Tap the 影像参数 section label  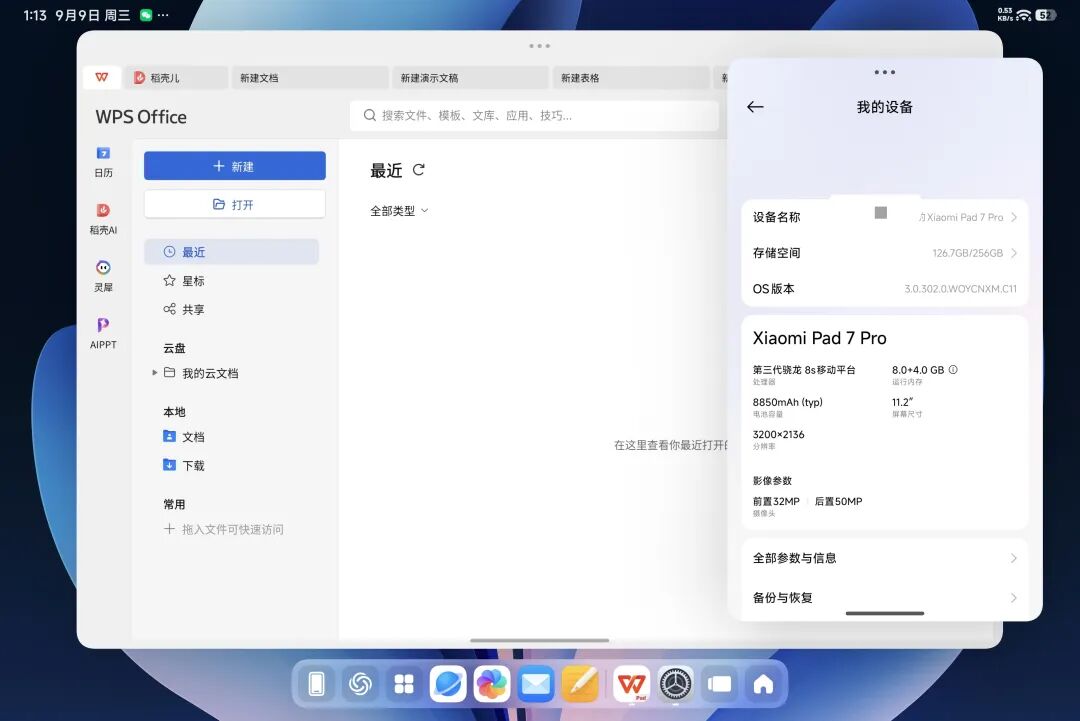pos(772,481)
